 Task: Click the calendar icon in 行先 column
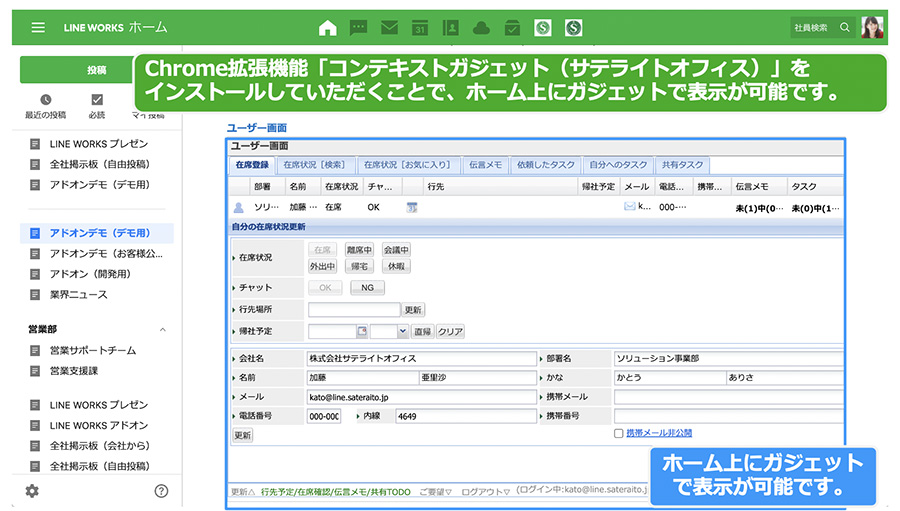click(412, 207)
